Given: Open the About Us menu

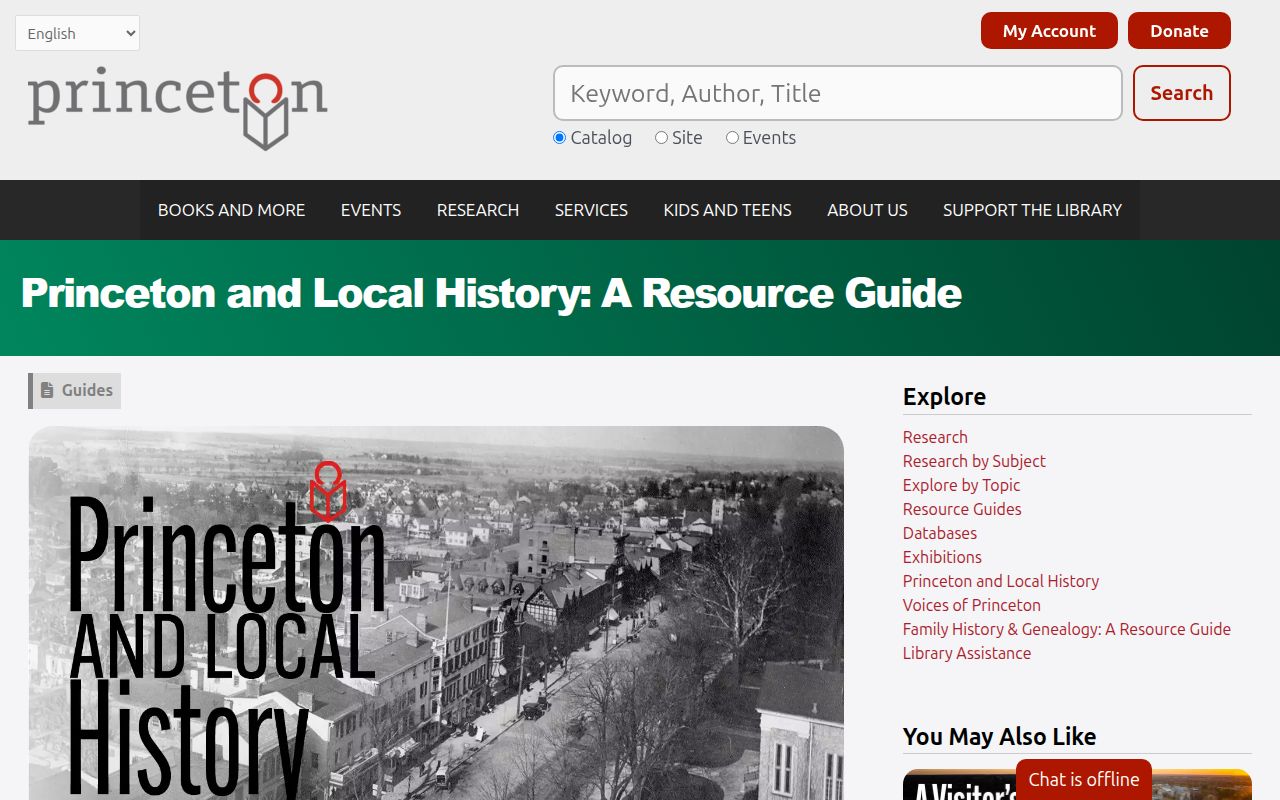Looking at the screenshot, I should (867, 210).
